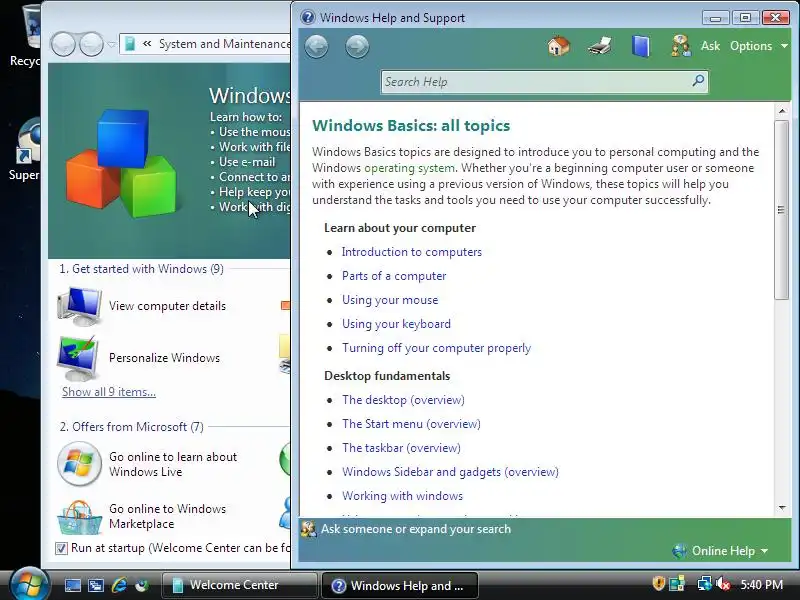Click the System and Maintenance breadcrumb

coord(224,44)
